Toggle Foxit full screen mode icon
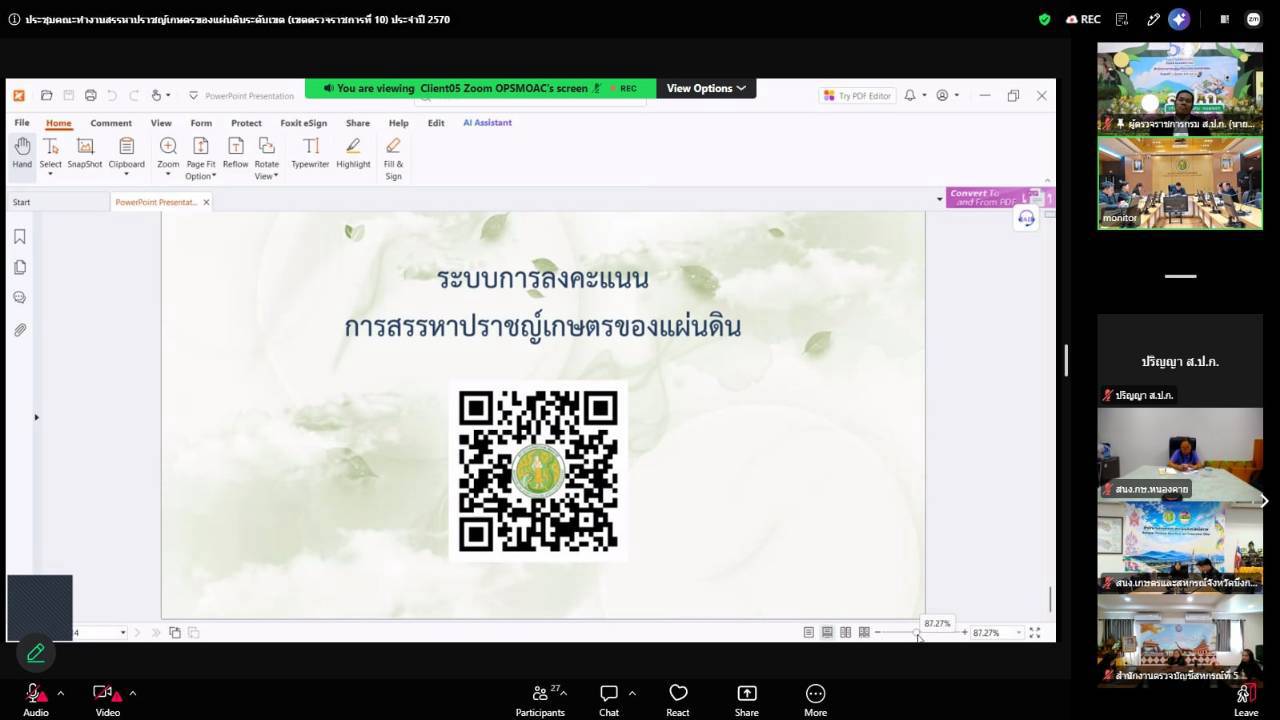 [1035, 632]
